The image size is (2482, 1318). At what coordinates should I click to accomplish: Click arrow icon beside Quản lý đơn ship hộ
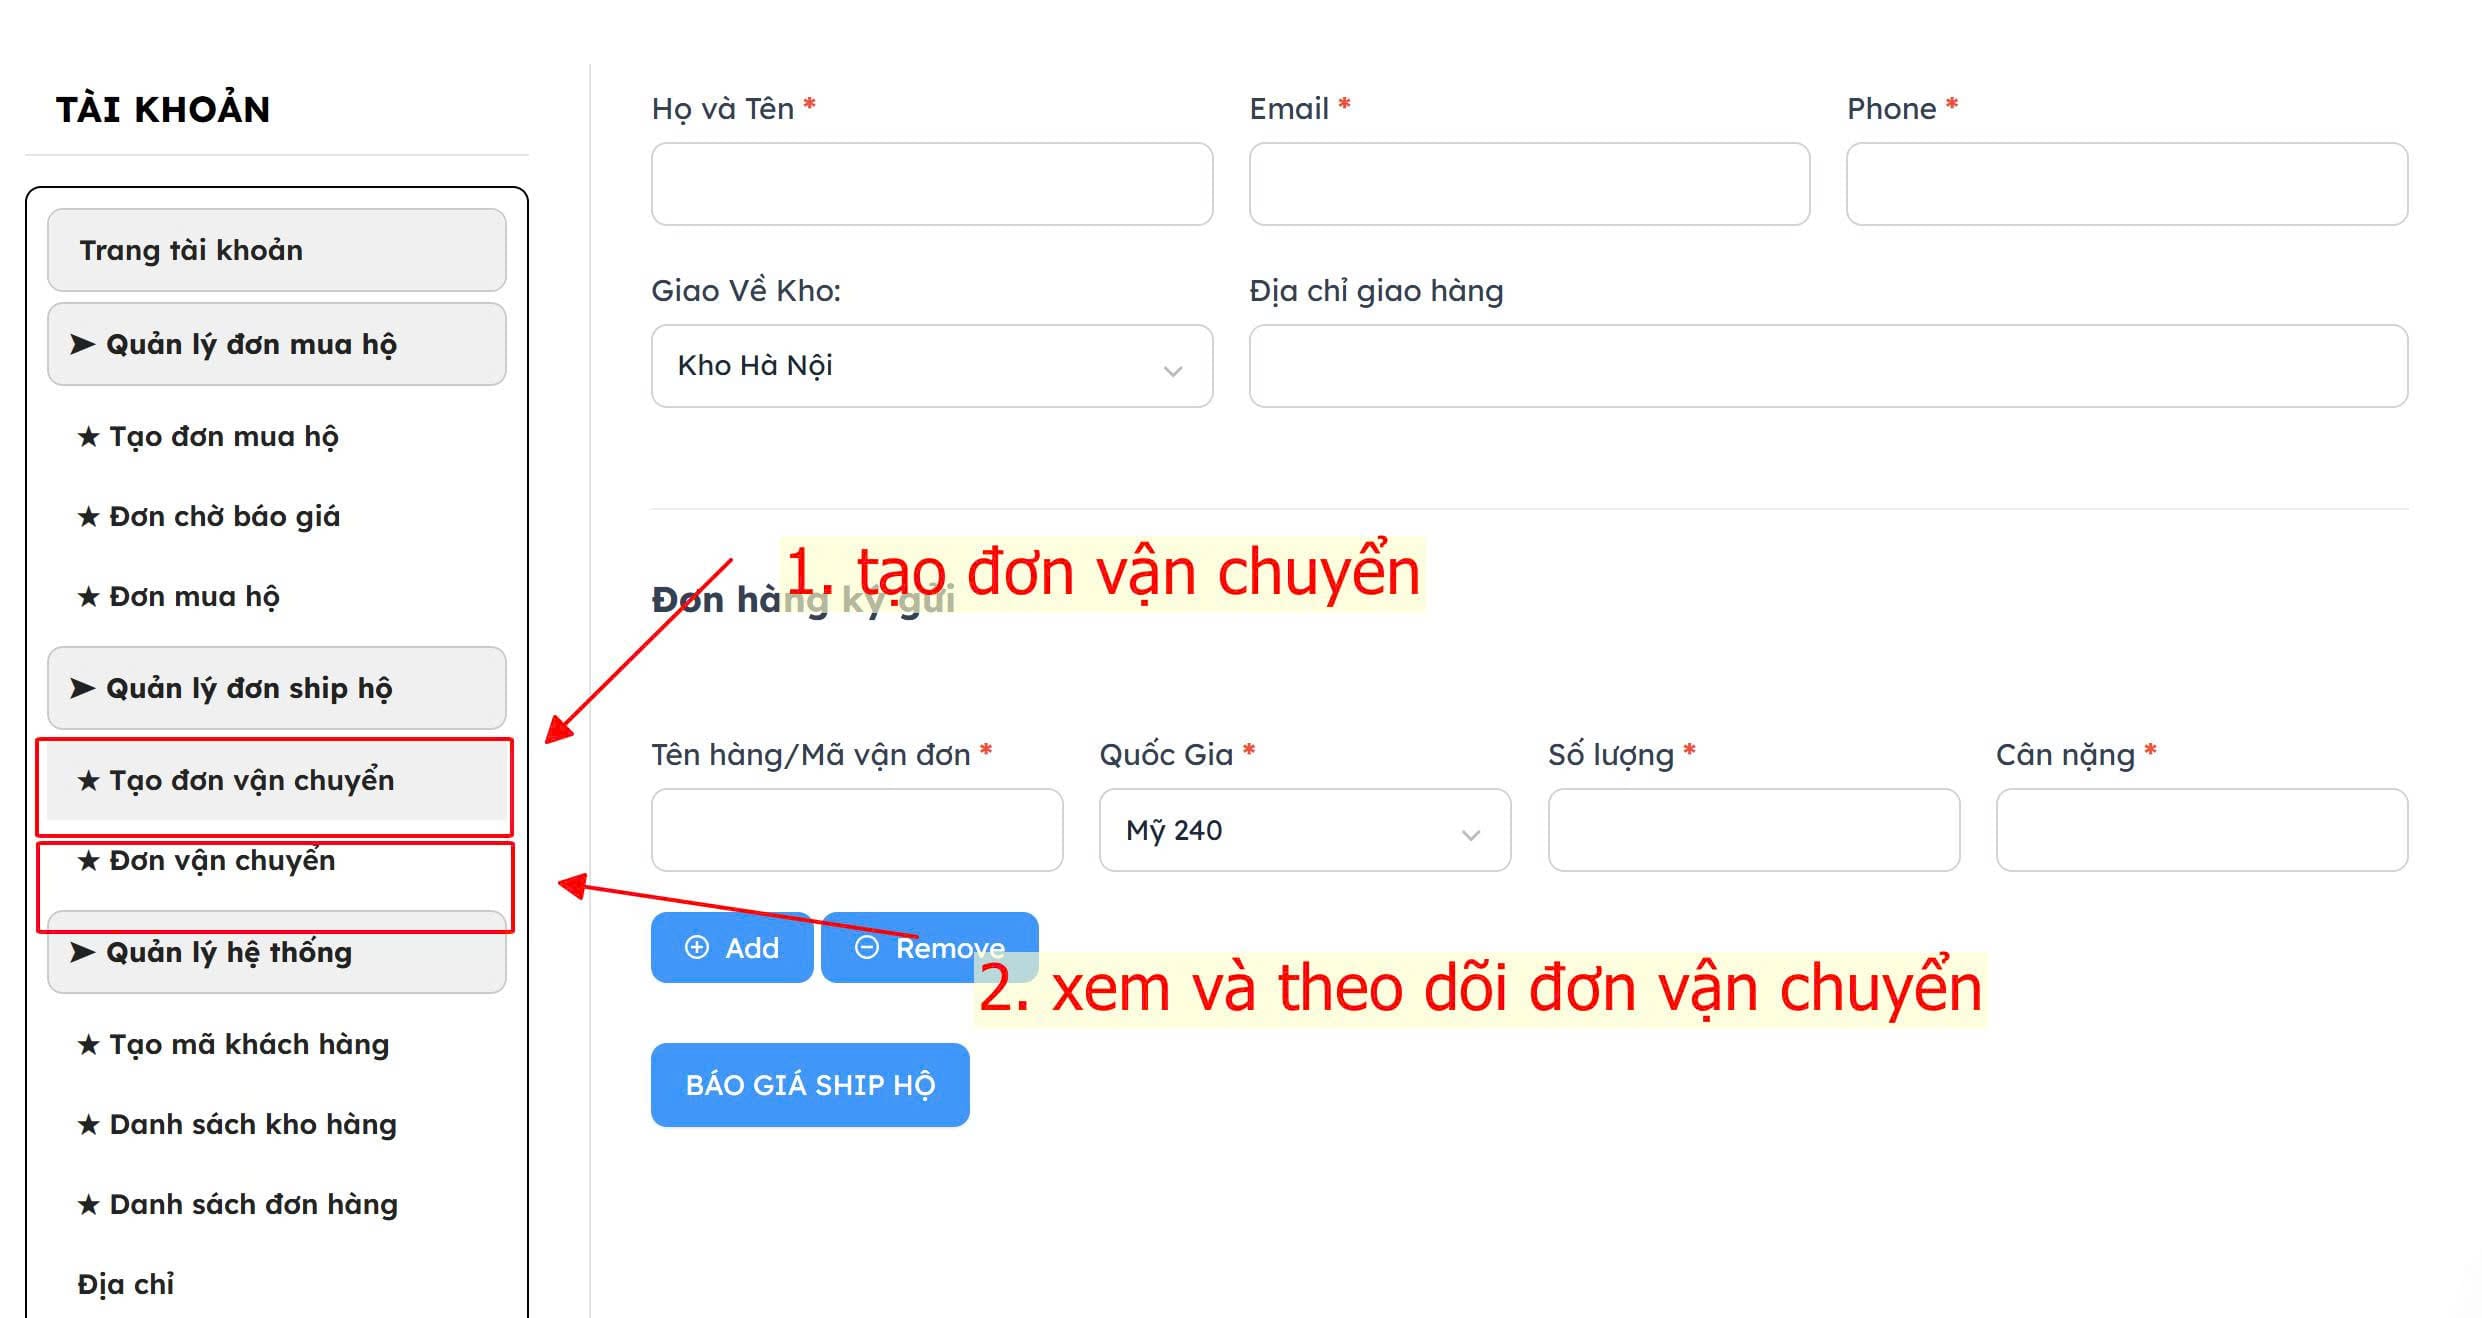83,688
